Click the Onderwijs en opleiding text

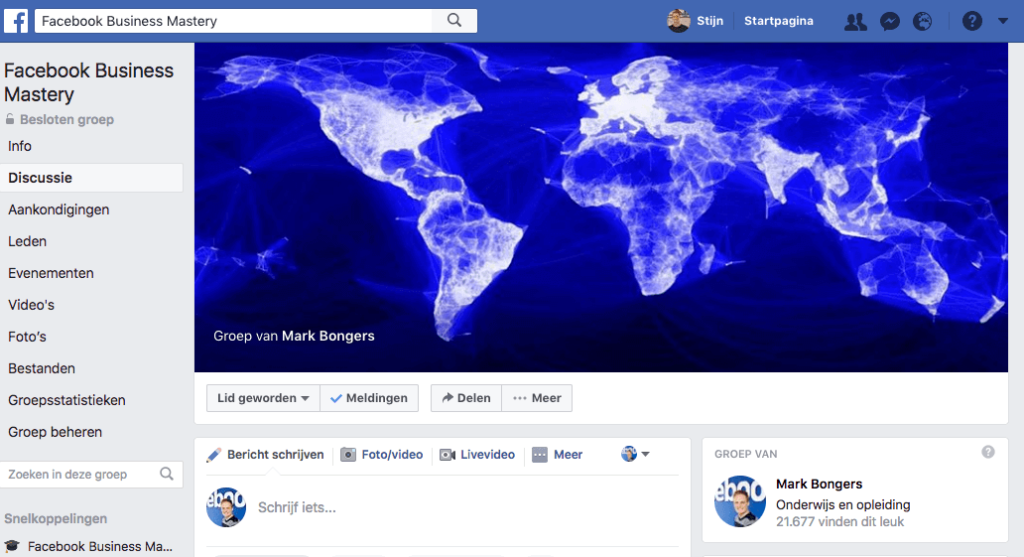pos(843,505)
